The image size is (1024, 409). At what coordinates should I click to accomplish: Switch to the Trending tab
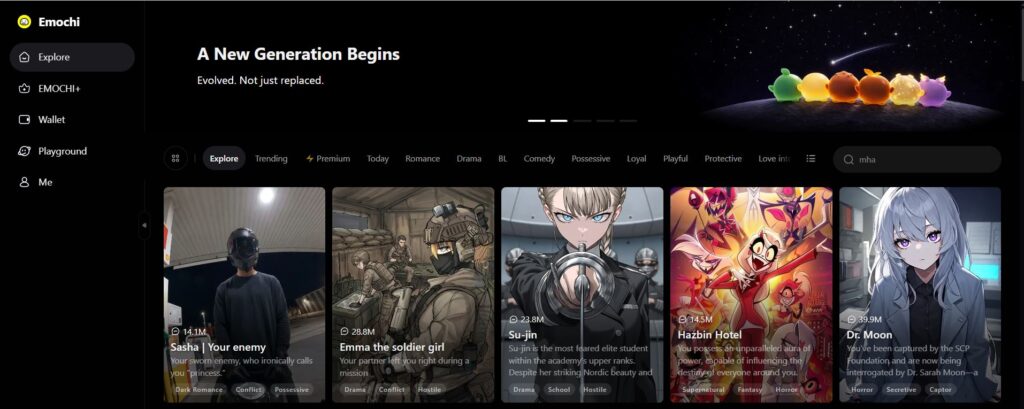(271, 158)
